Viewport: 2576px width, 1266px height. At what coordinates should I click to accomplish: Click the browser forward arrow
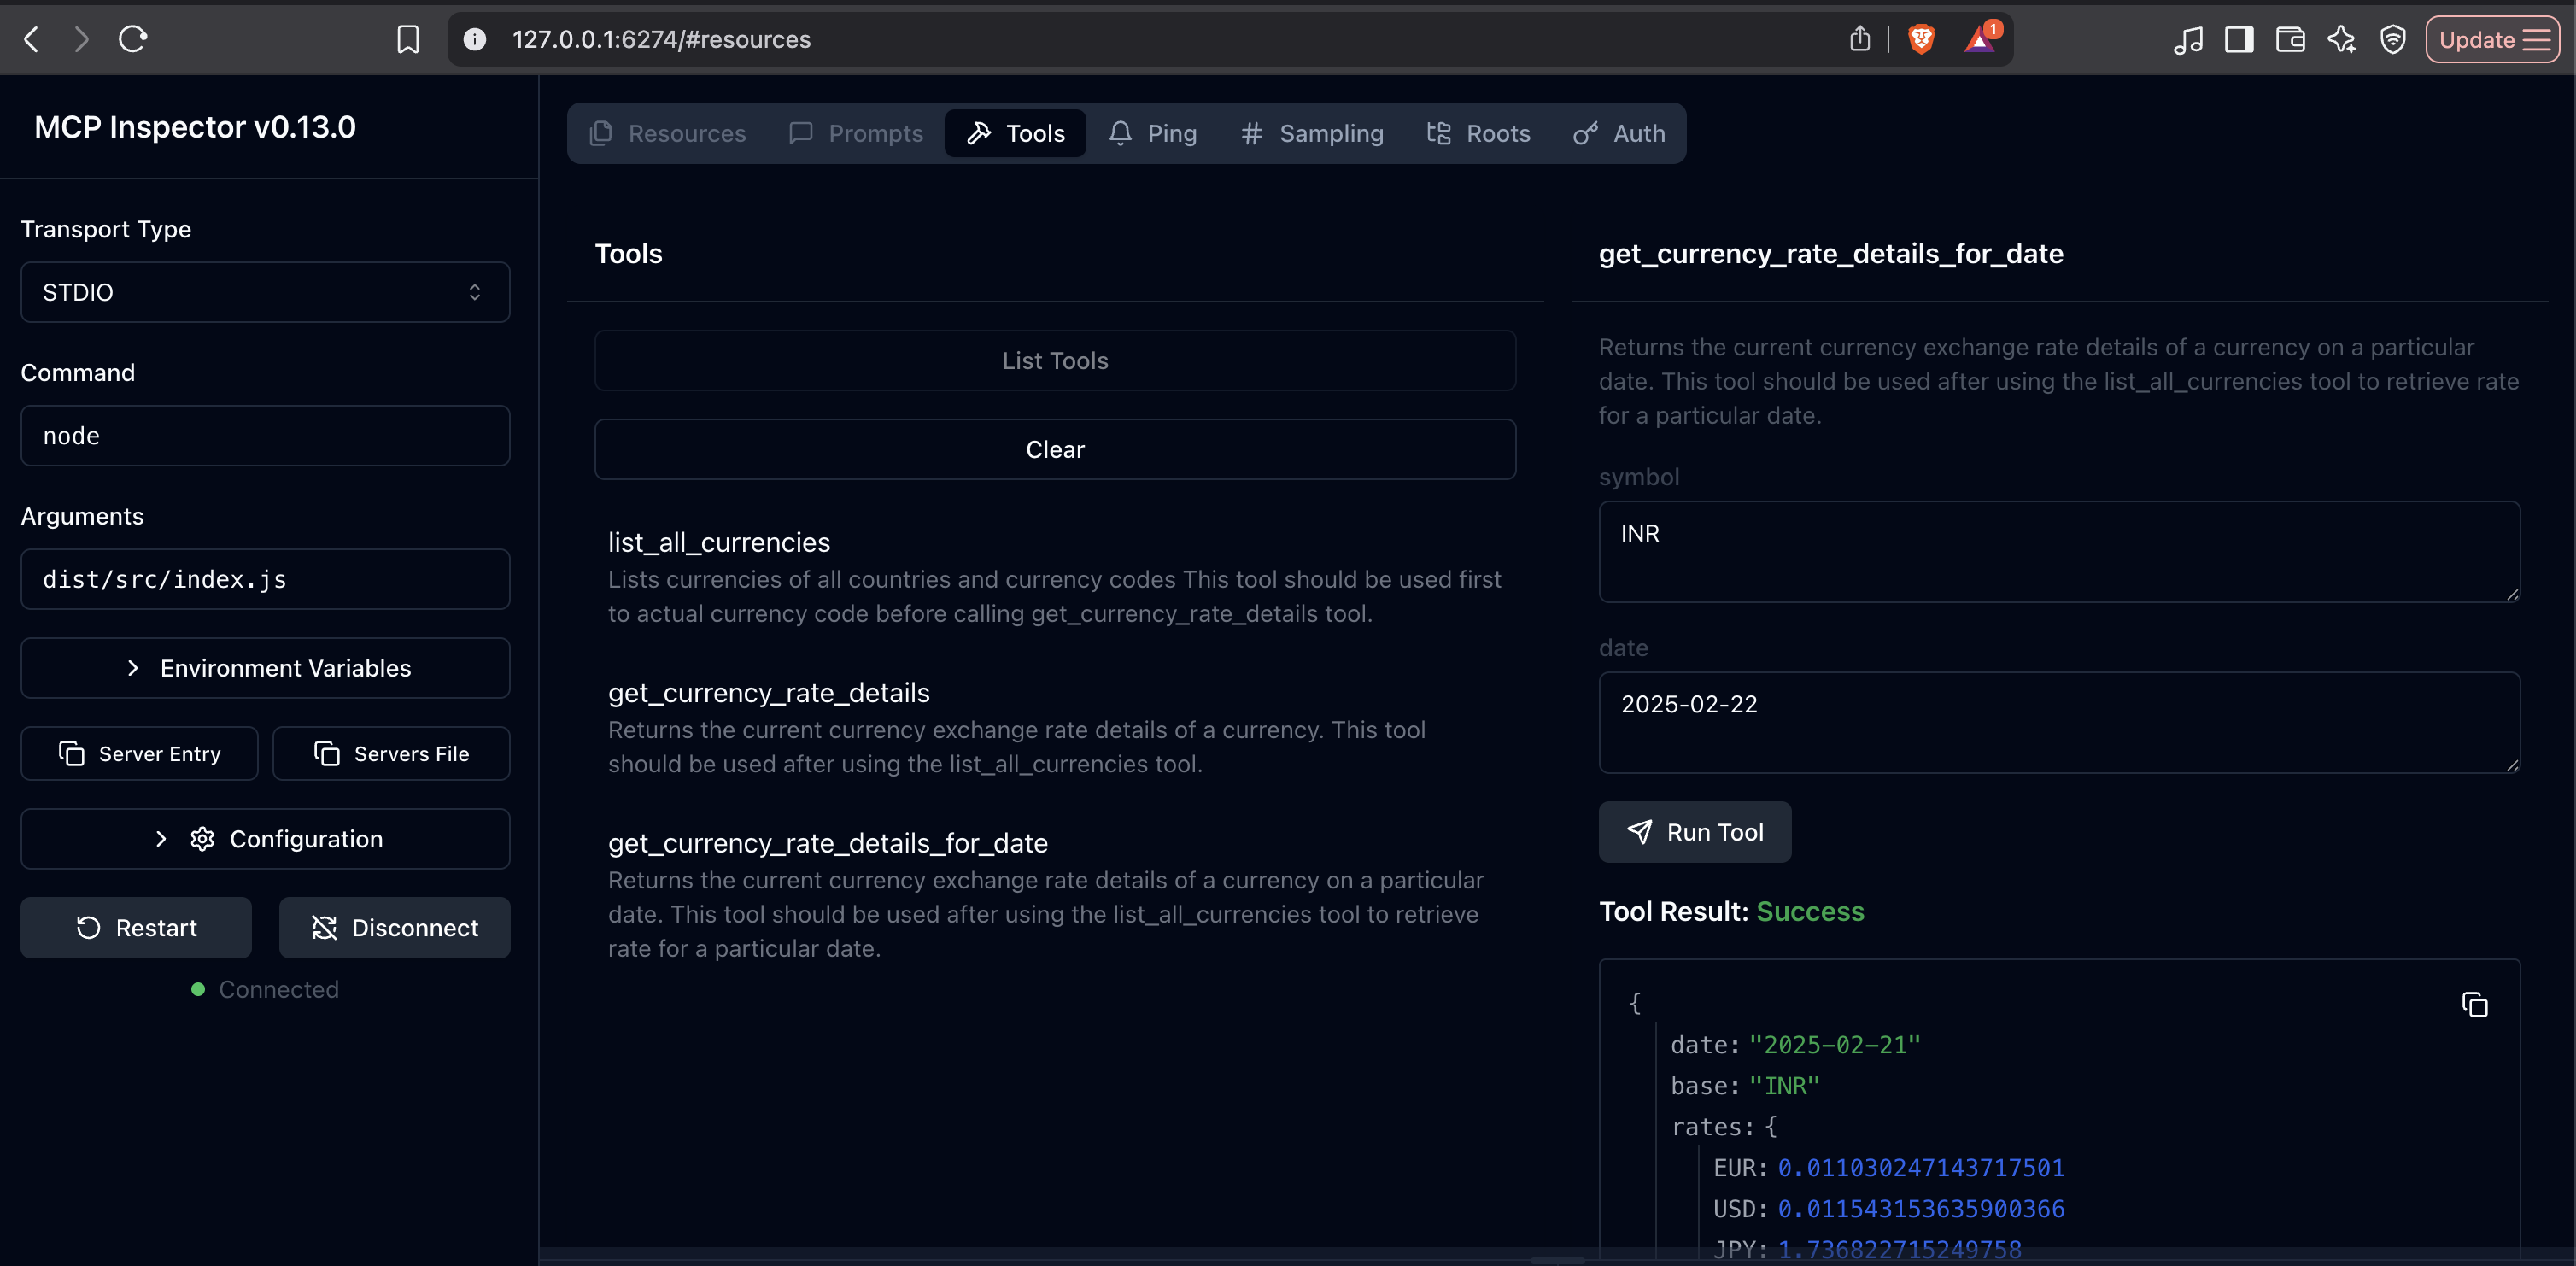[x=81, y=40]
